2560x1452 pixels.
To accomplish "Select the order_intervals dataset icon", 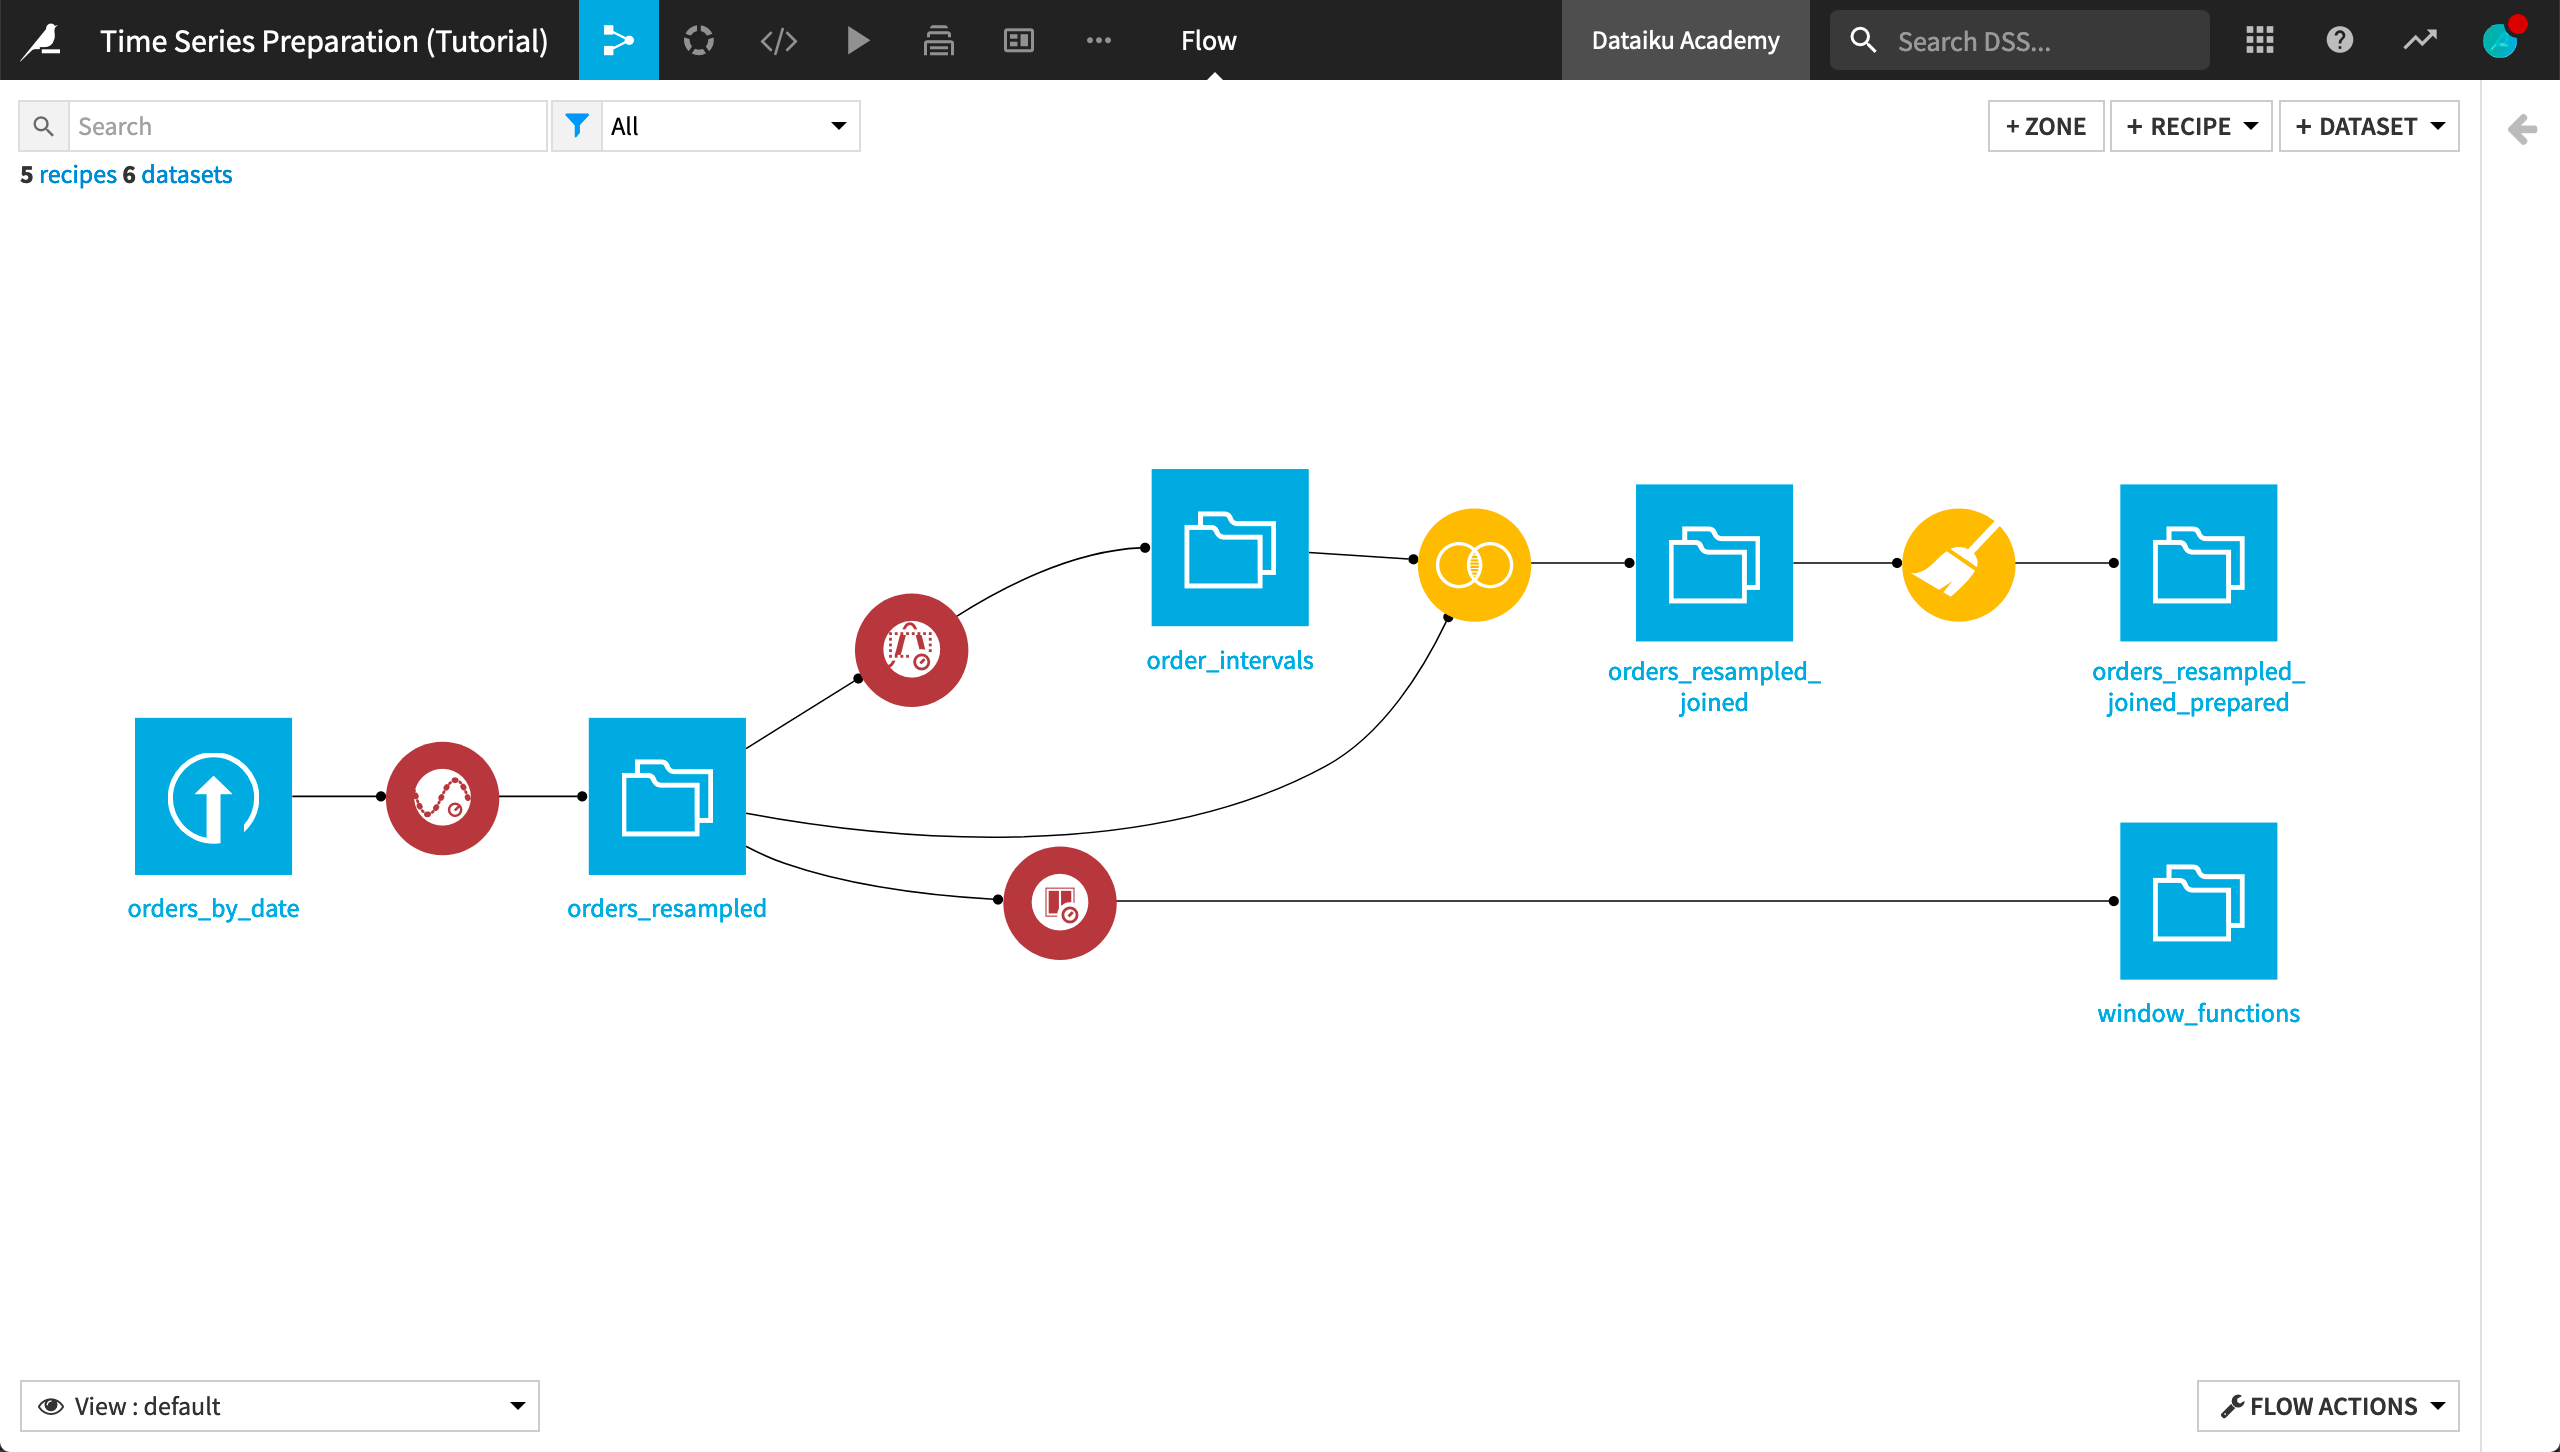I will (1230, 547).
